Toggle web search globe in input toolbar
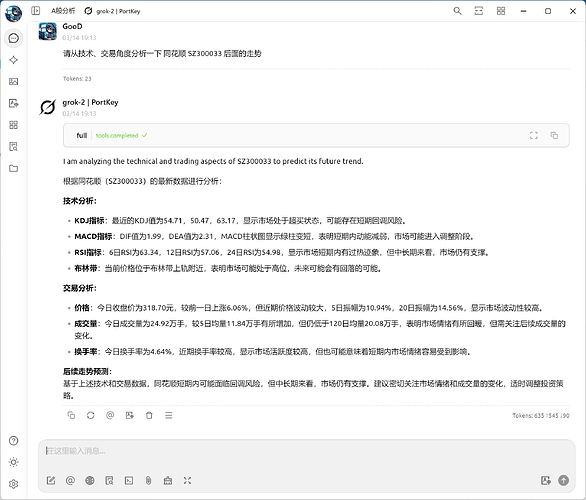586x500 pixels. [x=90, y=481]
